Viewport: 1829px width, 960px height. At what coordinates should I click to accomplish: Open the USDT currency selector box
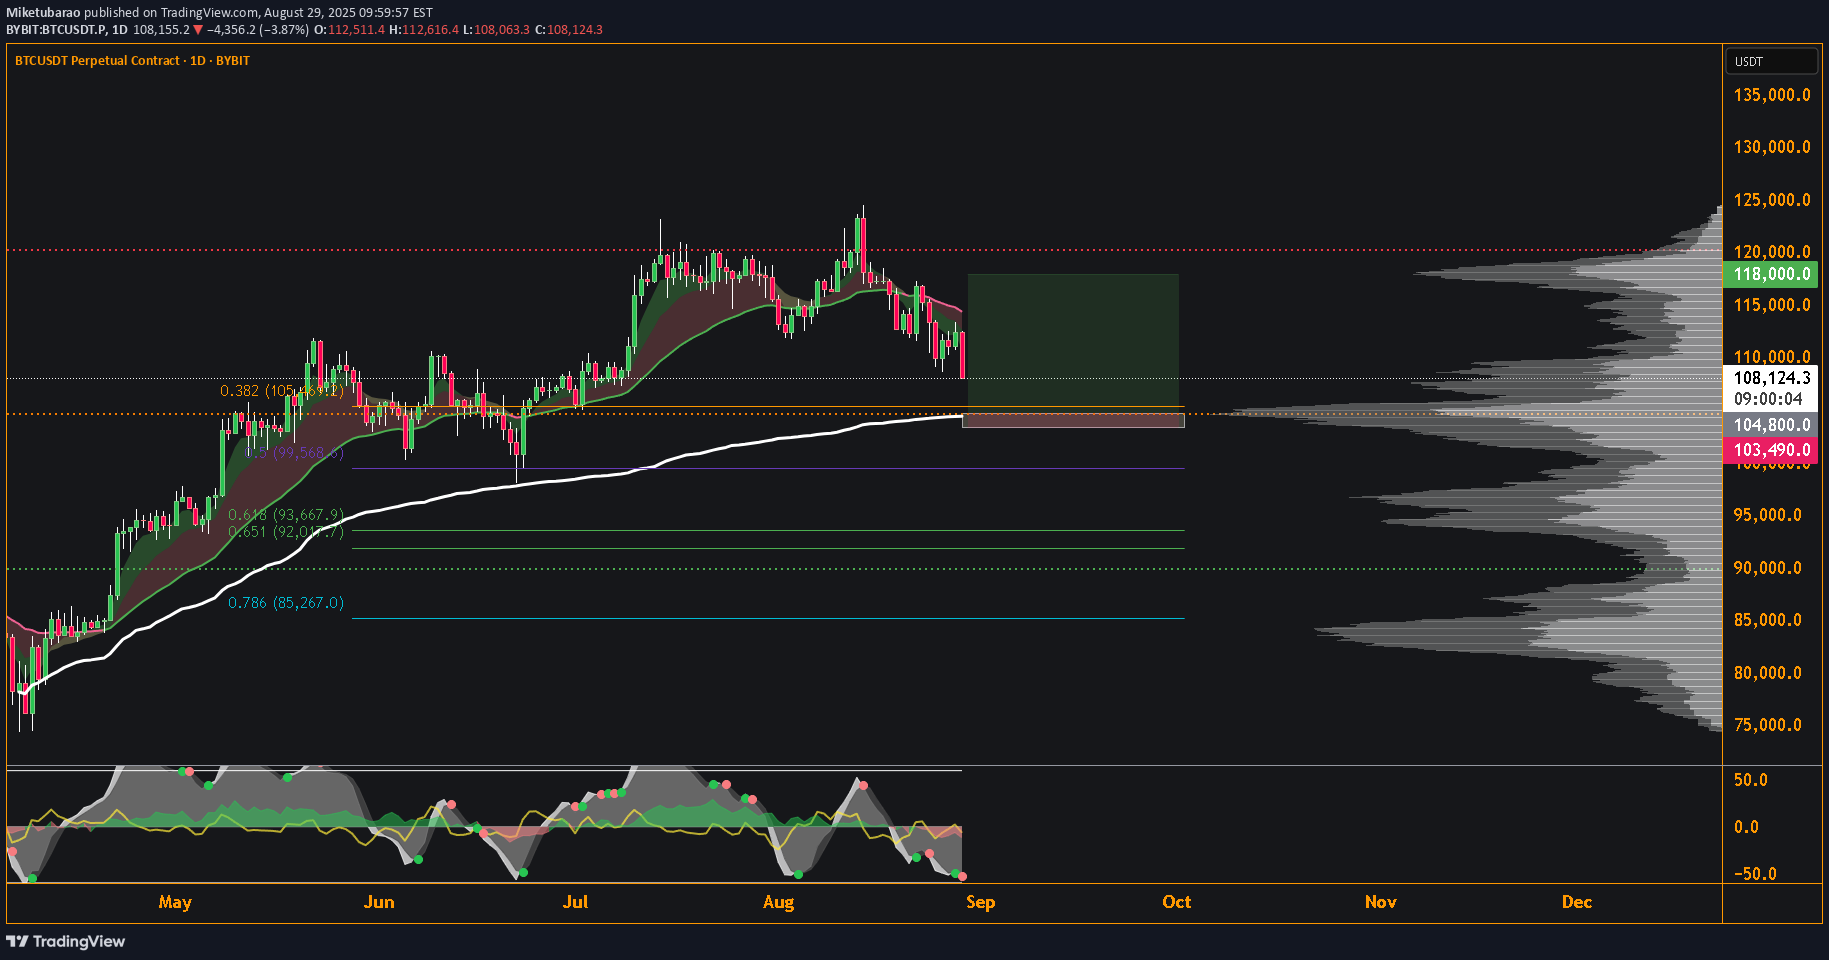[x=1771, y=61]
